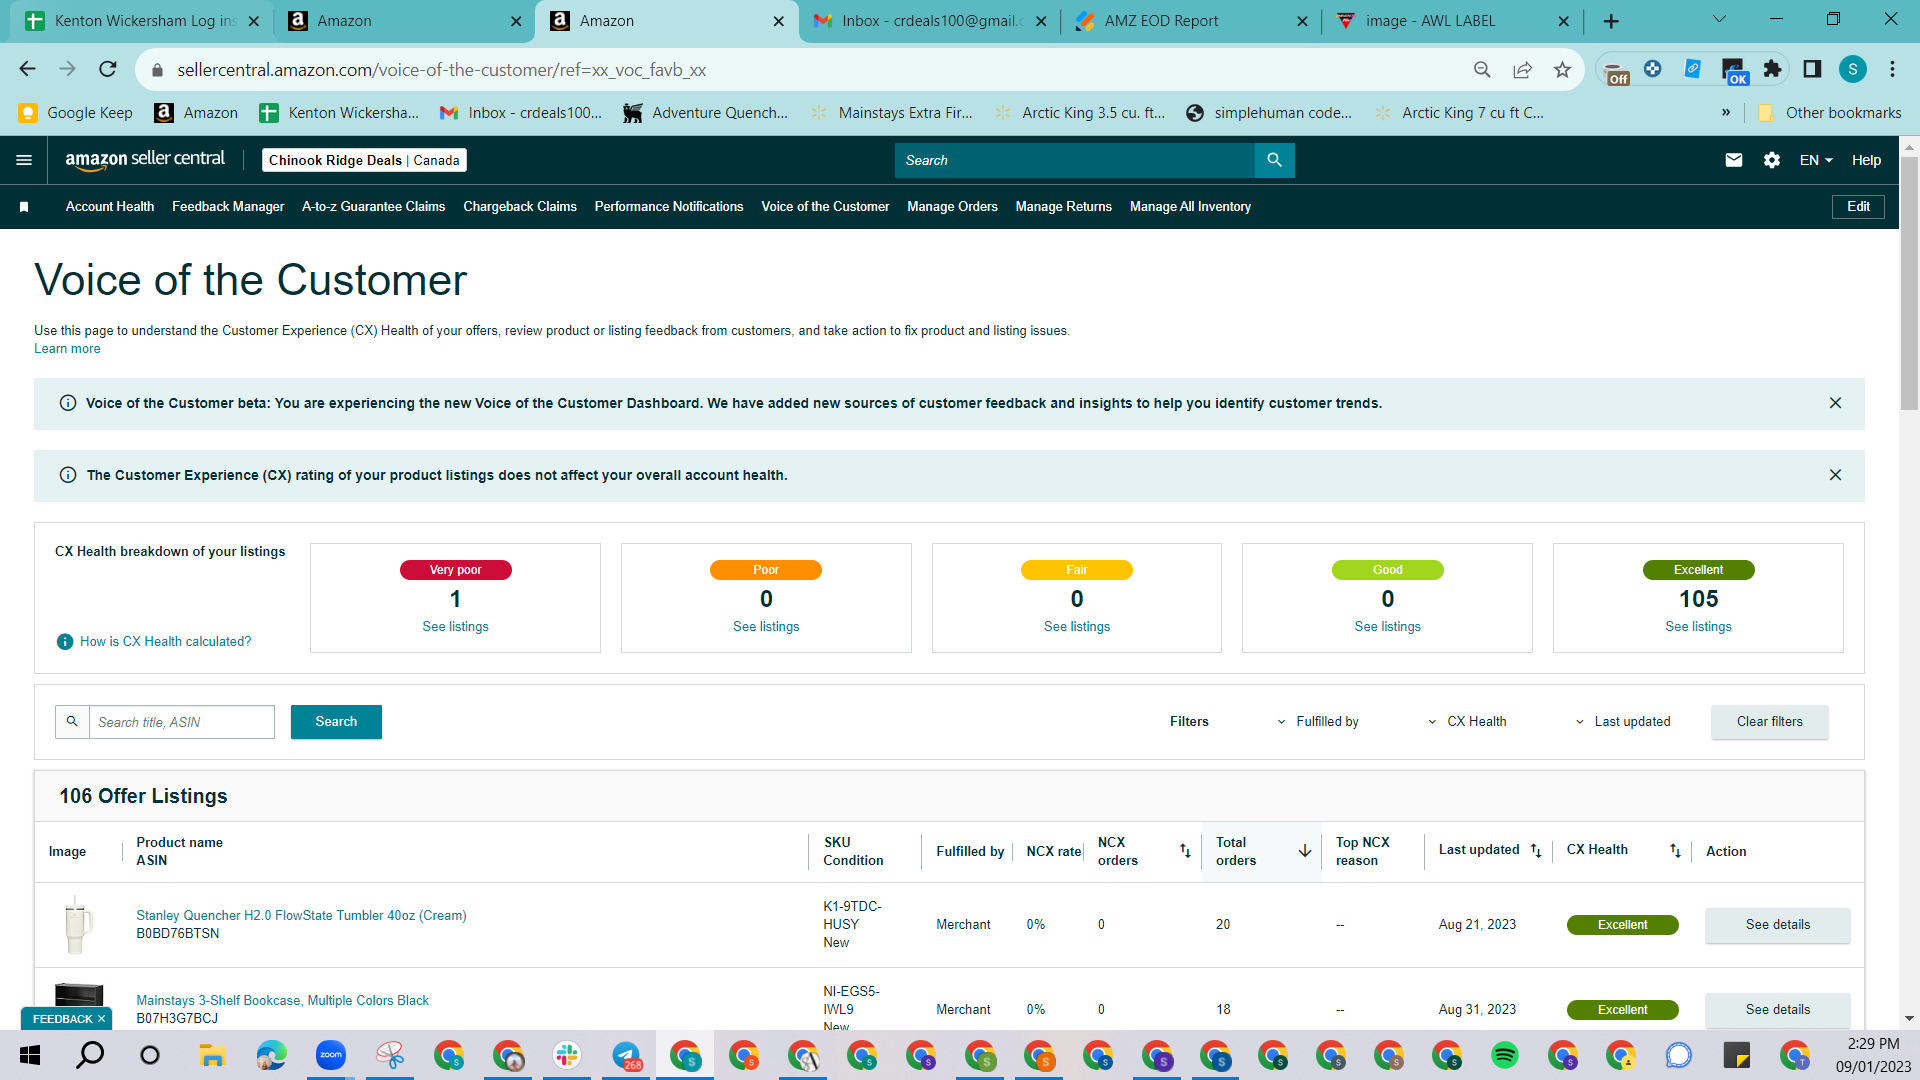This screenshot has width=1920, height=1080.
Task: Click the Search title, ASIN input field
Action: click(181, 722)
